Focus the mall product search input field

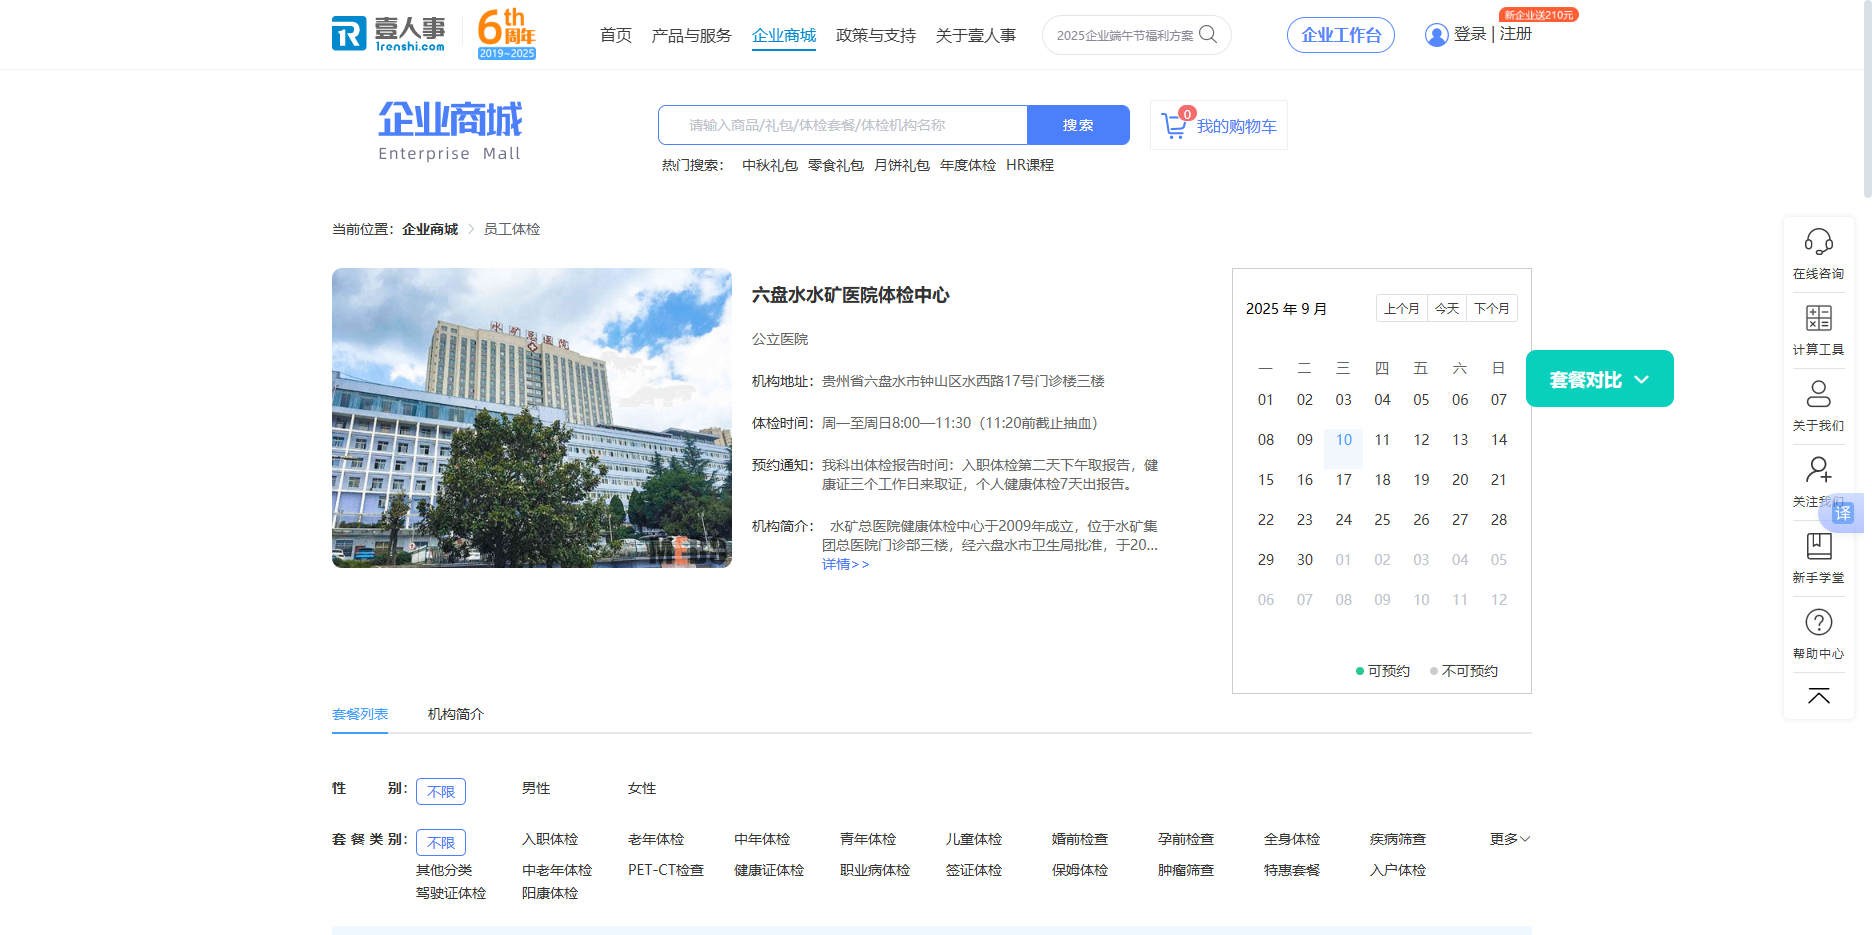coord(843,125)
